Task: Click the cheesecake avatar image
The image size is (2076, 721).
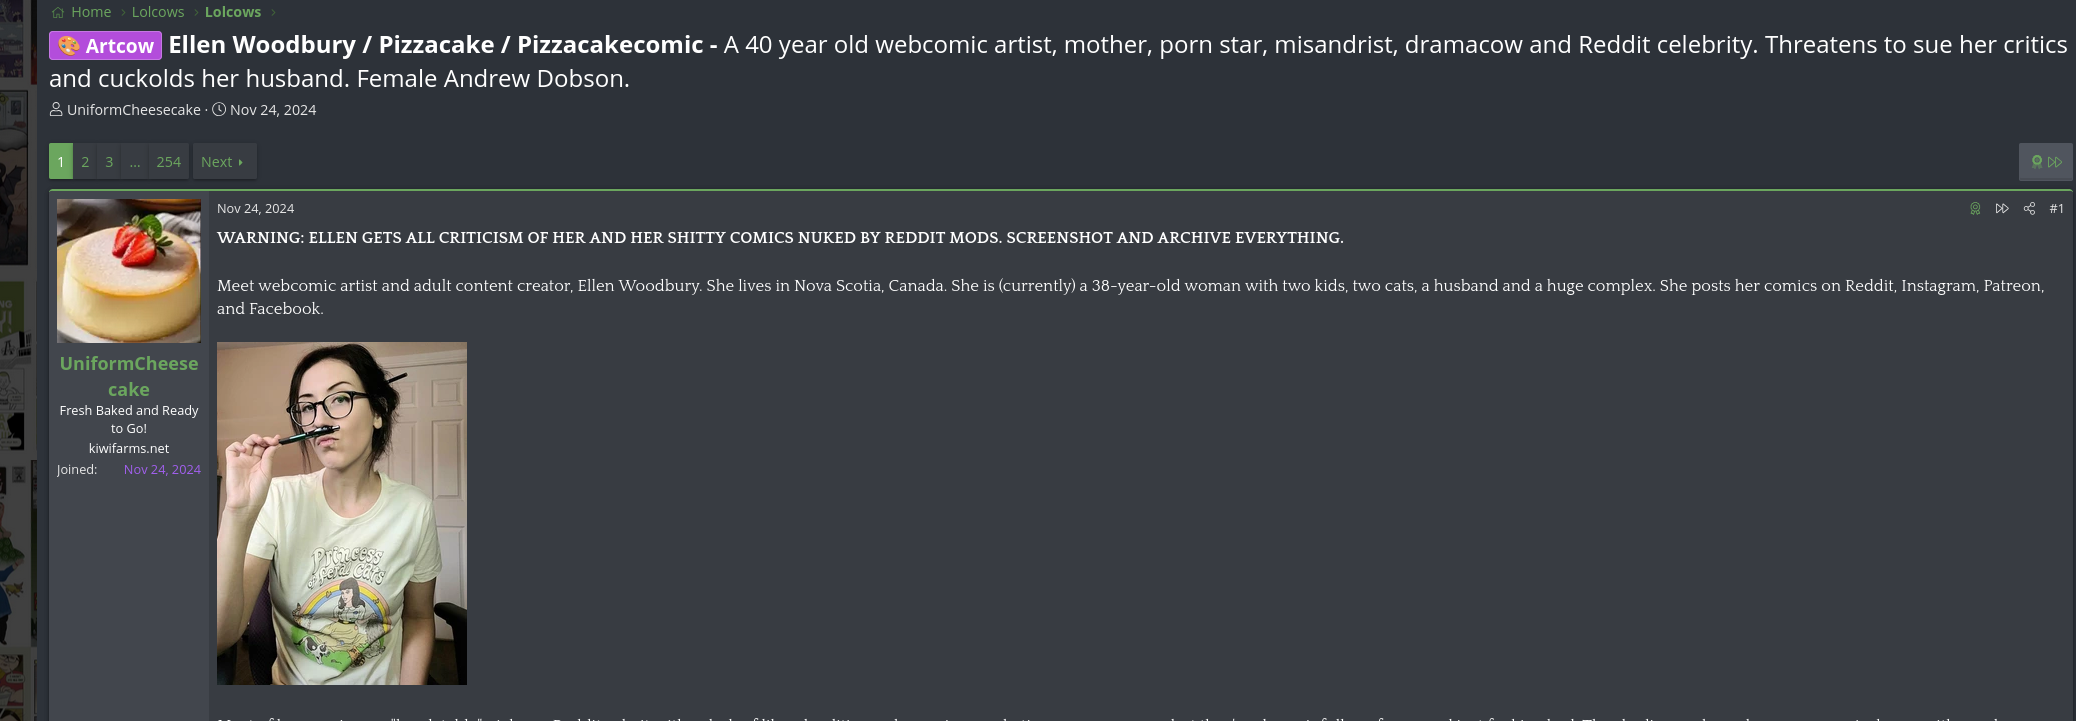Action: point(129,271)
